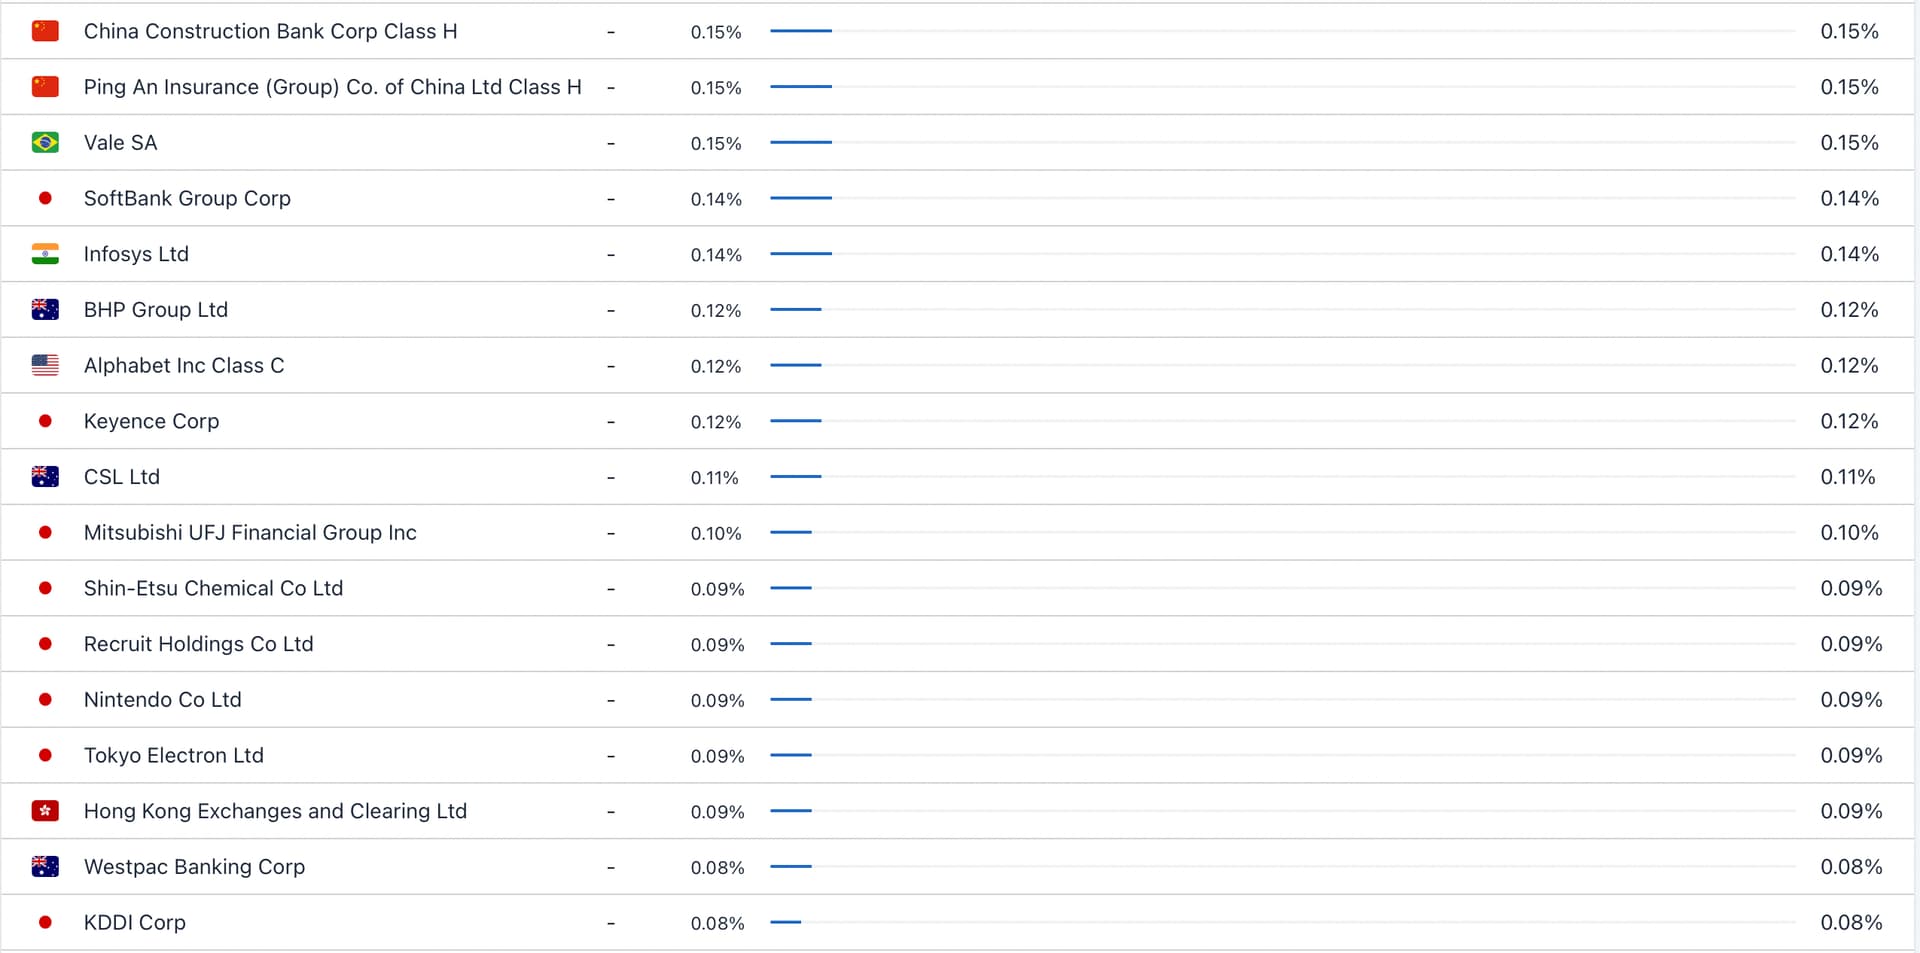The image size is (1920, 953).
Task: Click the Australian flag next to Westpac Banking
Action: [45, 867]
